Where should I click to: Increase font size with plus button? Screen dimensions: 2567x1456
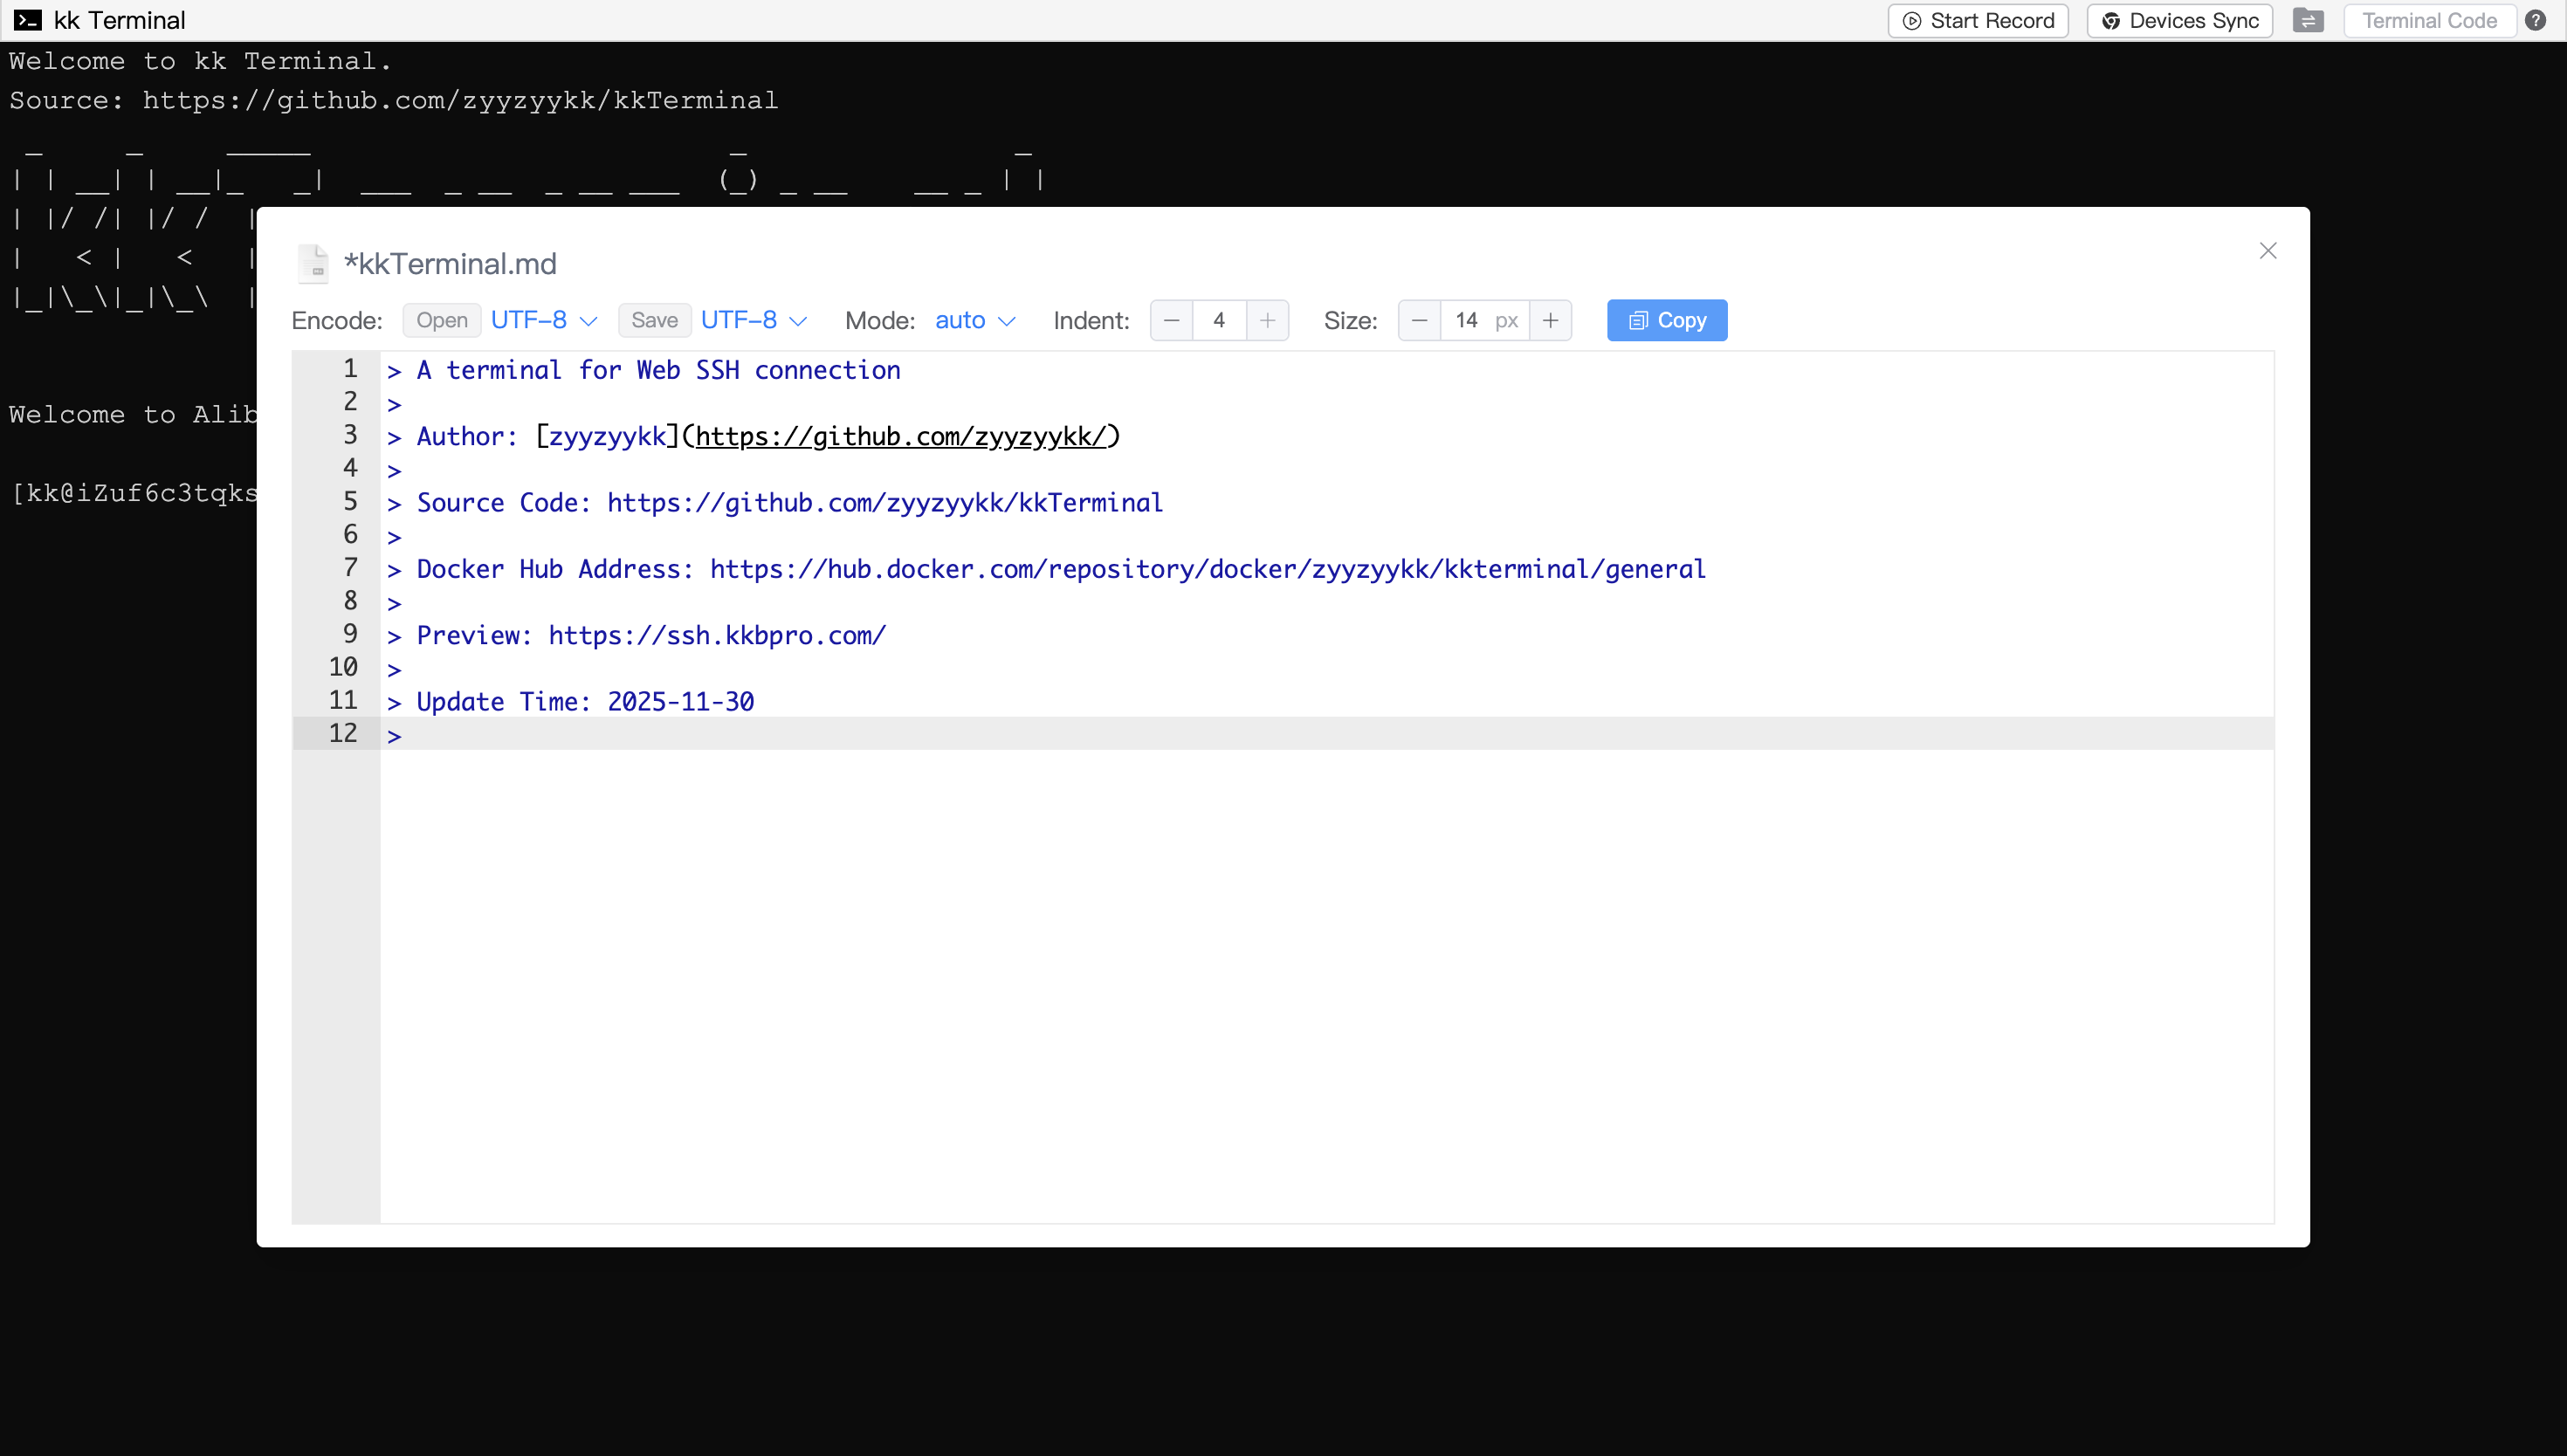point(1550,320)
